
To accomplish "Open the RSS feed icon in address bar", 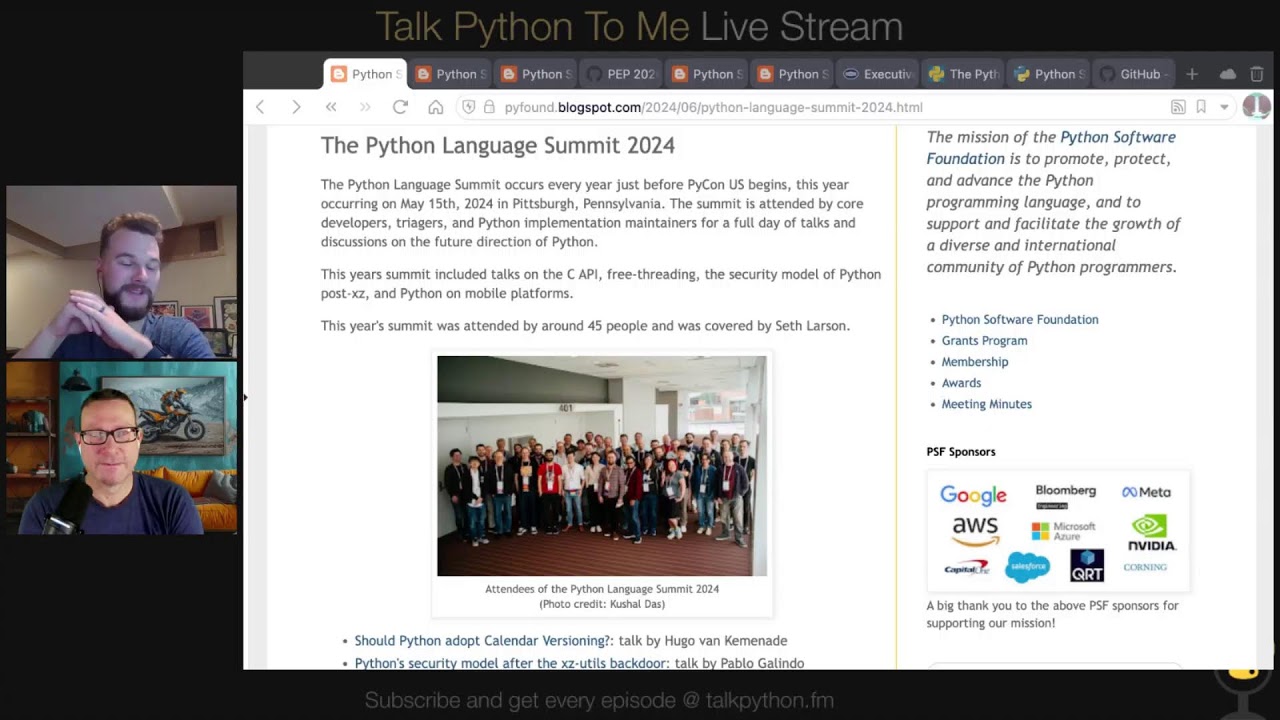I will pyautogui.click(x=1178, y=107).
